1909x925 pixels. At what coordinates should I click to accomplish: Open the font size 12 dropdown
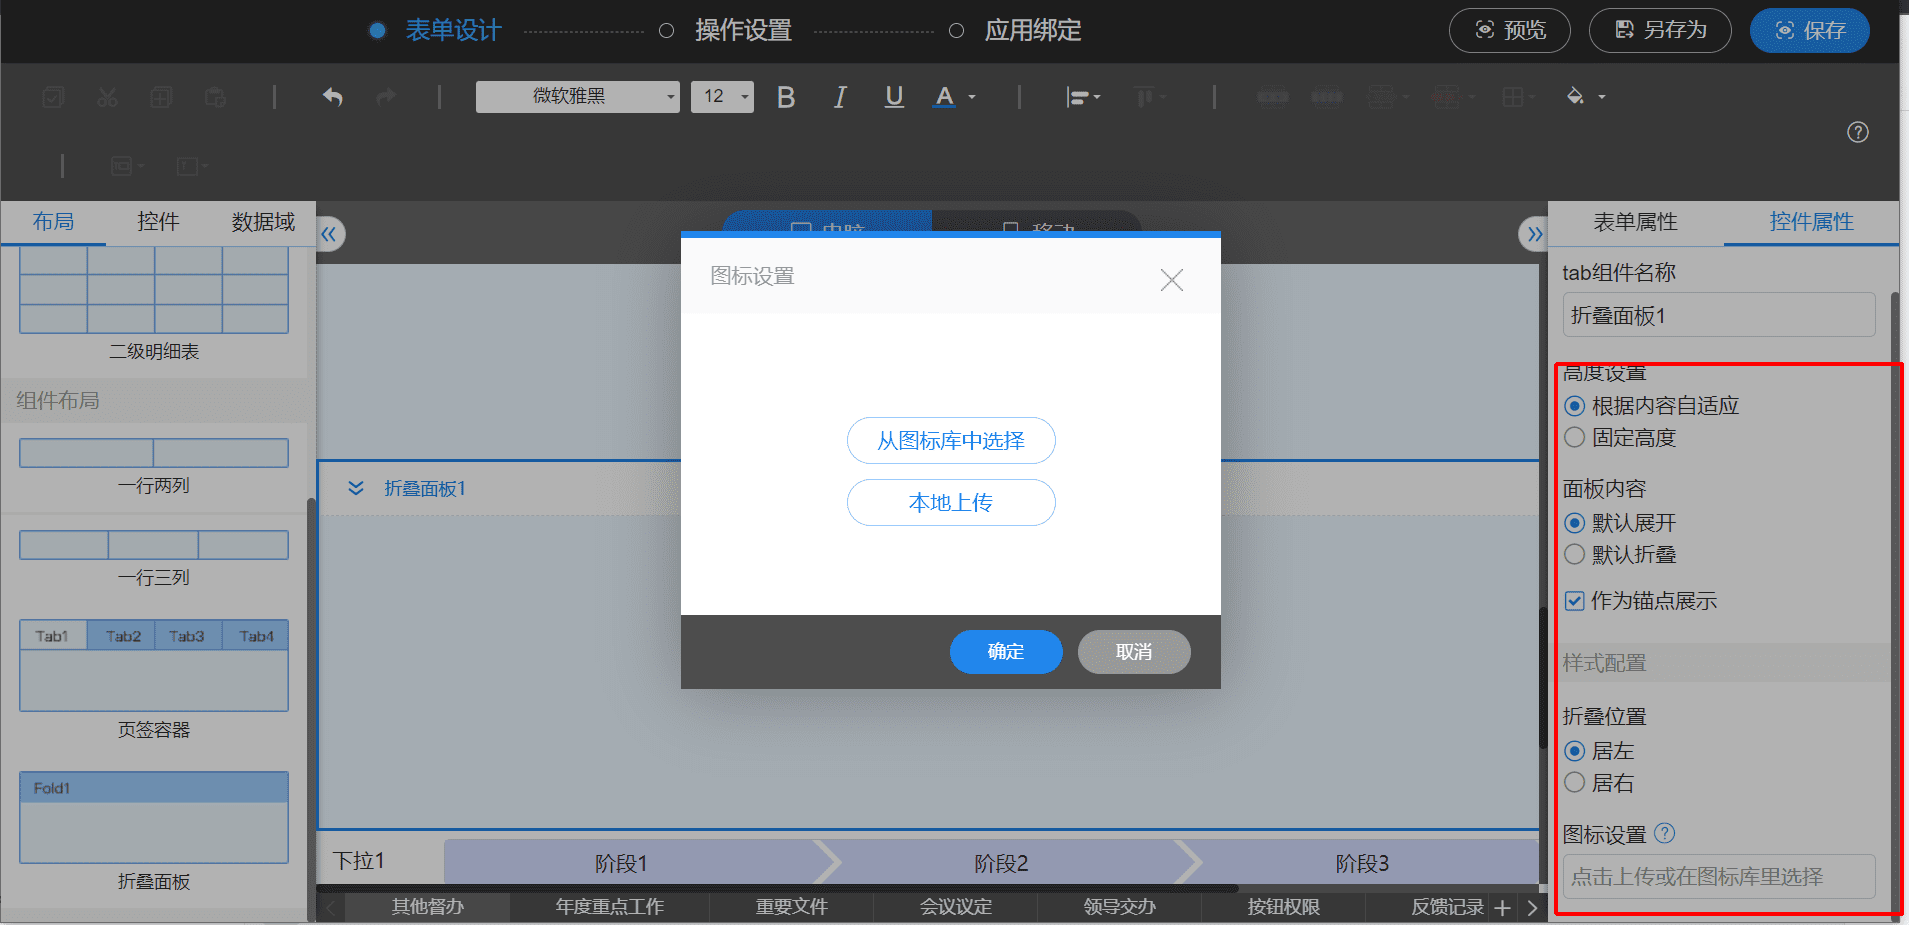[722, 97]
